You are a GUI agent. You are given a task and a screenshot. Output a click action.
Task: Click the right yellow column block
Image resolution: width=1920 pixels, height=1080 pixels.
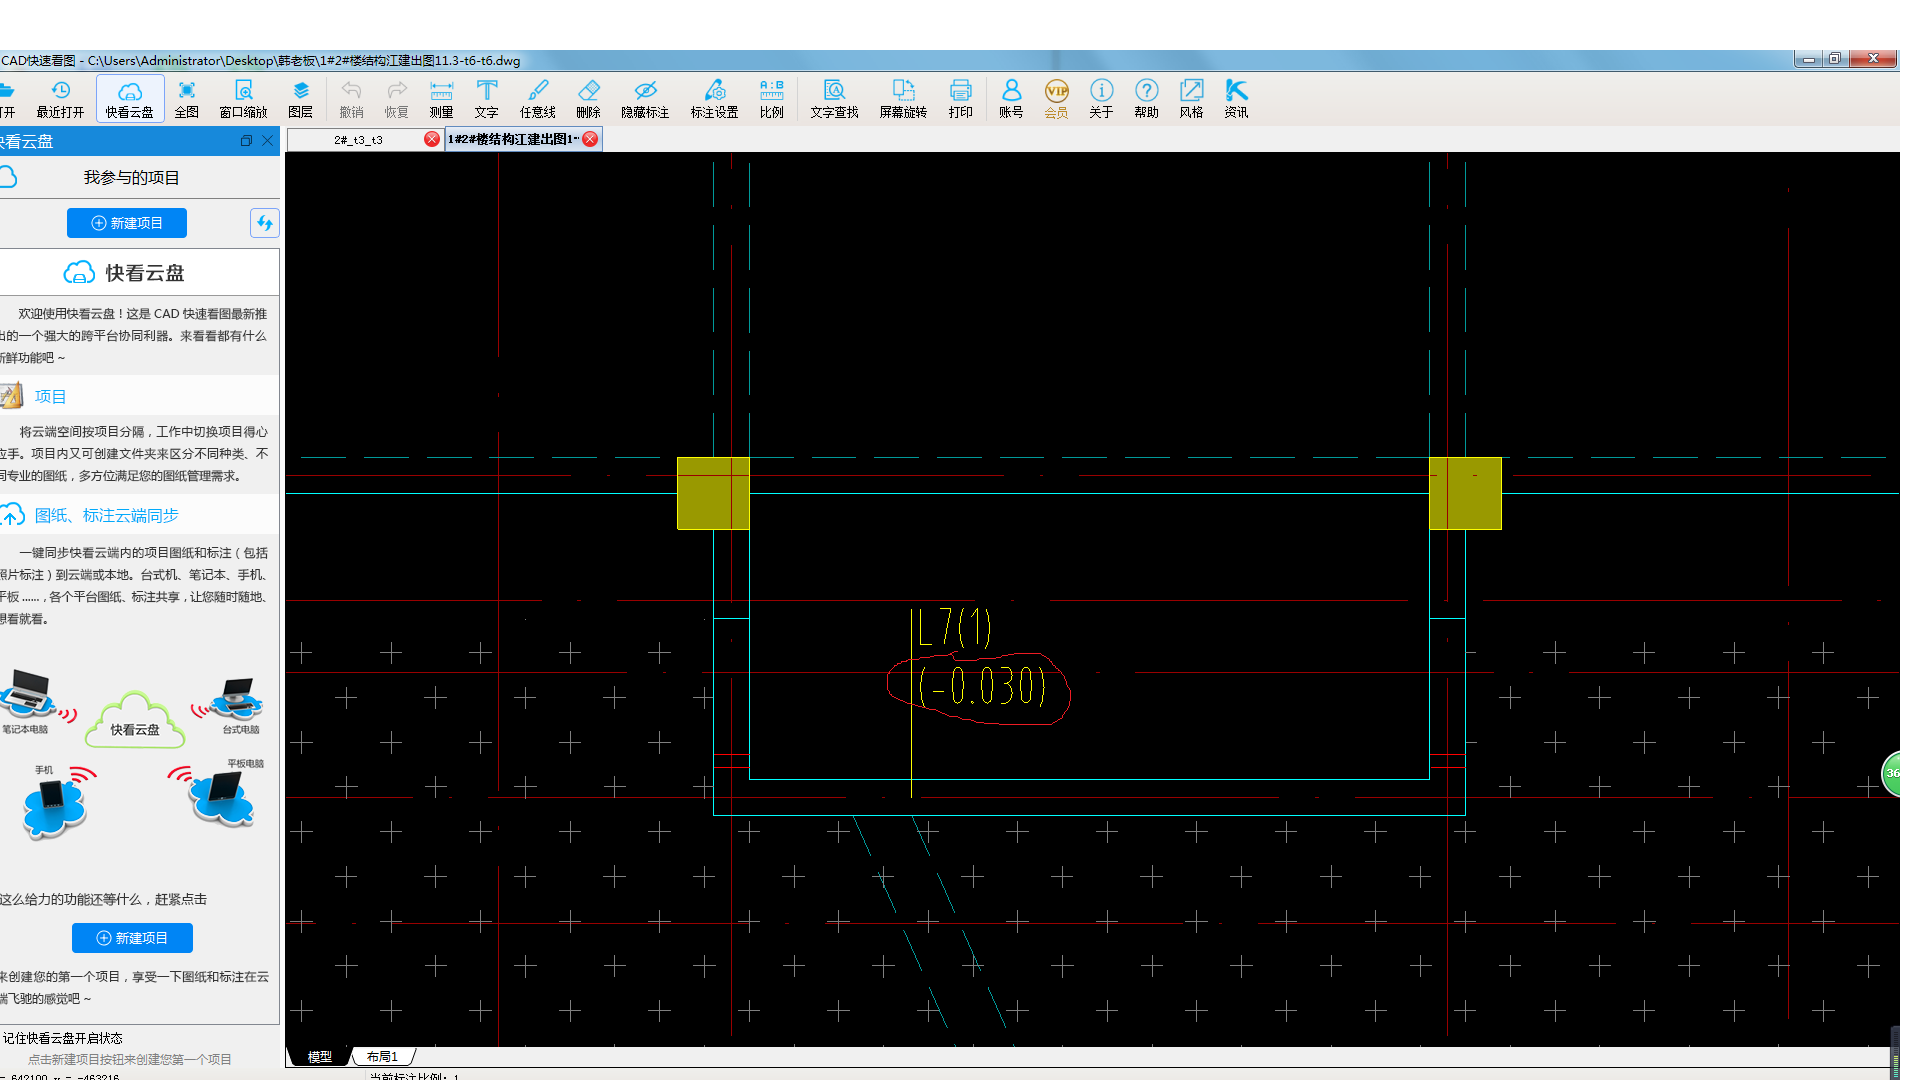1465,493
